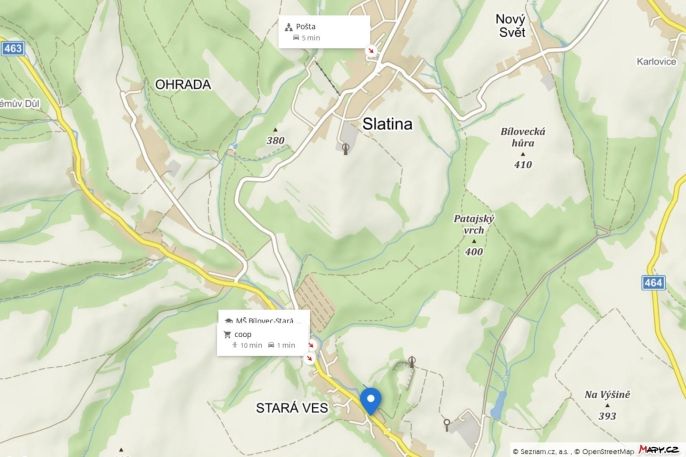Select the Slatina village label
This screenshot has height=457, width=686.
pyautogui.click(x=387, y=124)
